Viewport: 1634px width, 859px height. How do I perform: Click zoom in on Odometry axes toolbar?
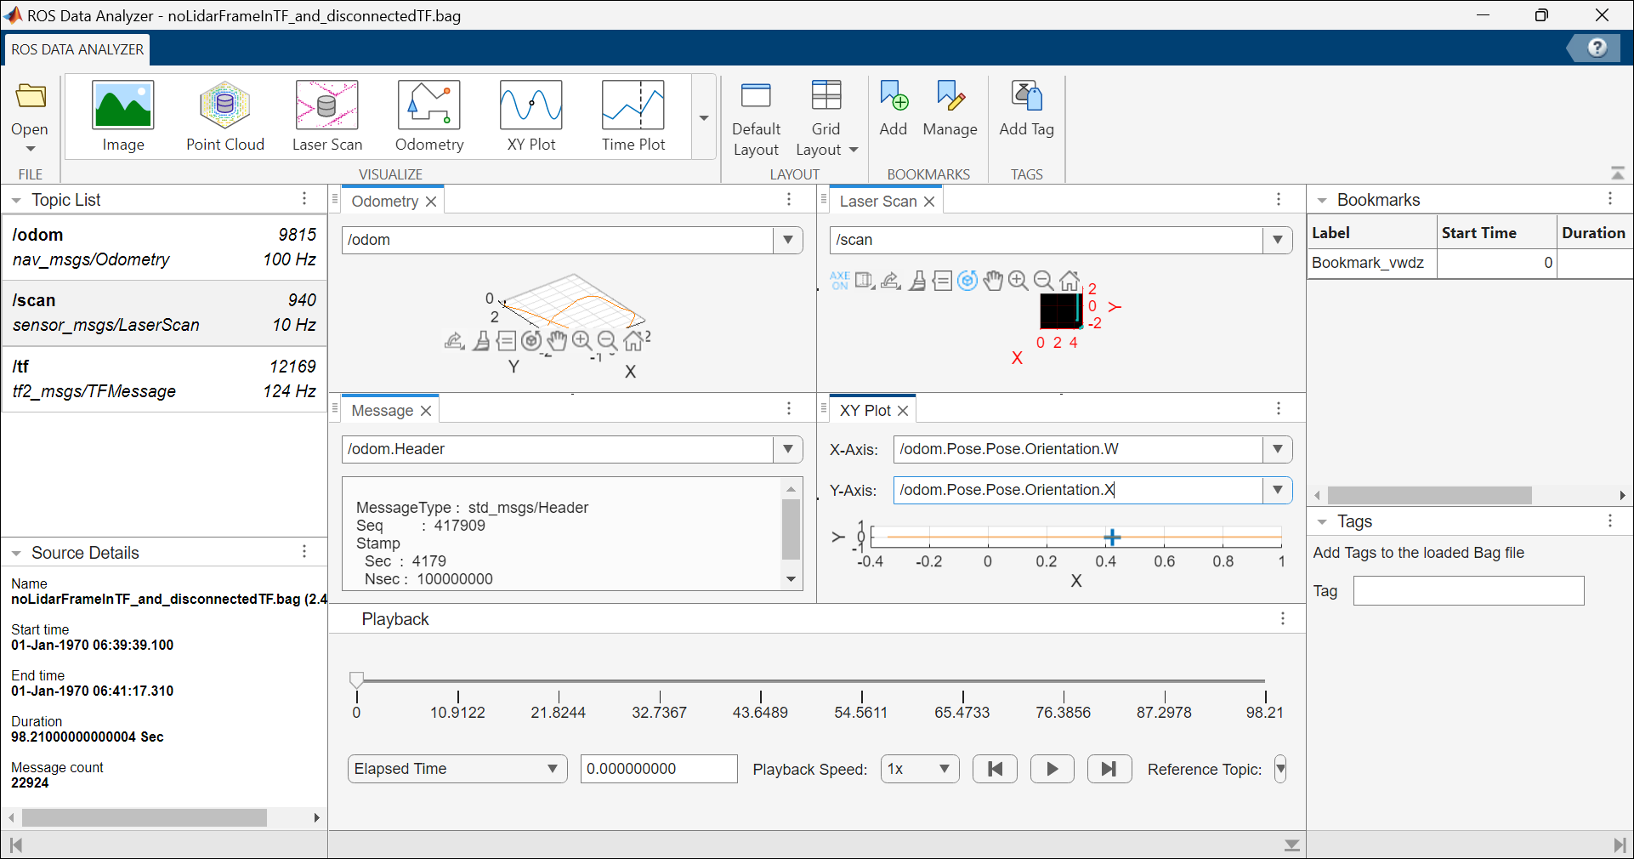[x=582, y=341]
